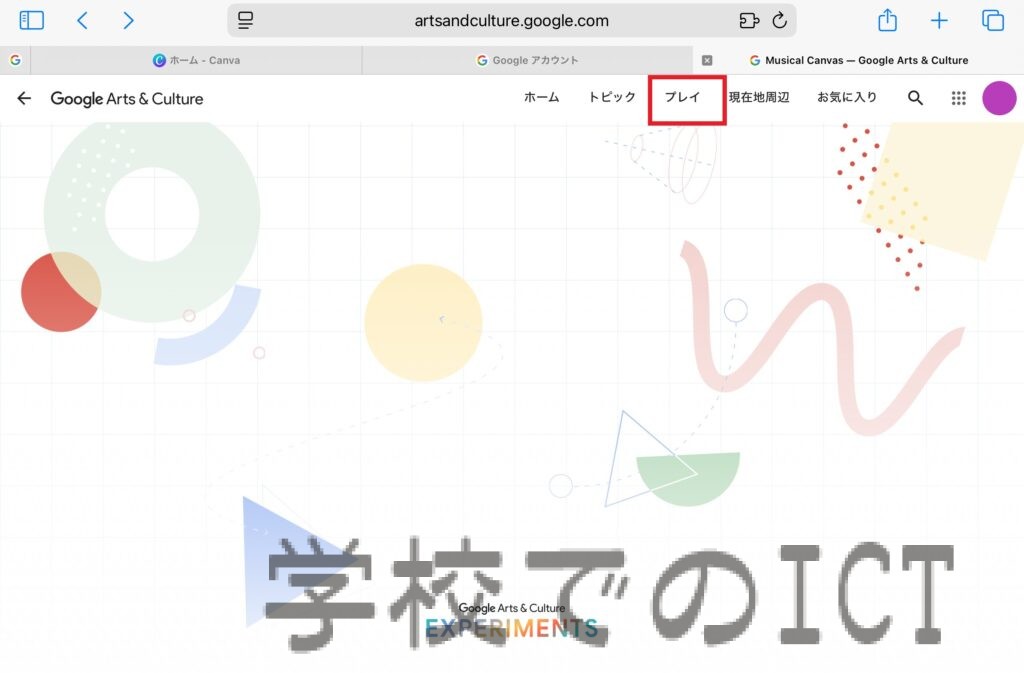This screenshot has width=1024, height=673.
Task: Reload the current page
Action: [x=779, y=20]
